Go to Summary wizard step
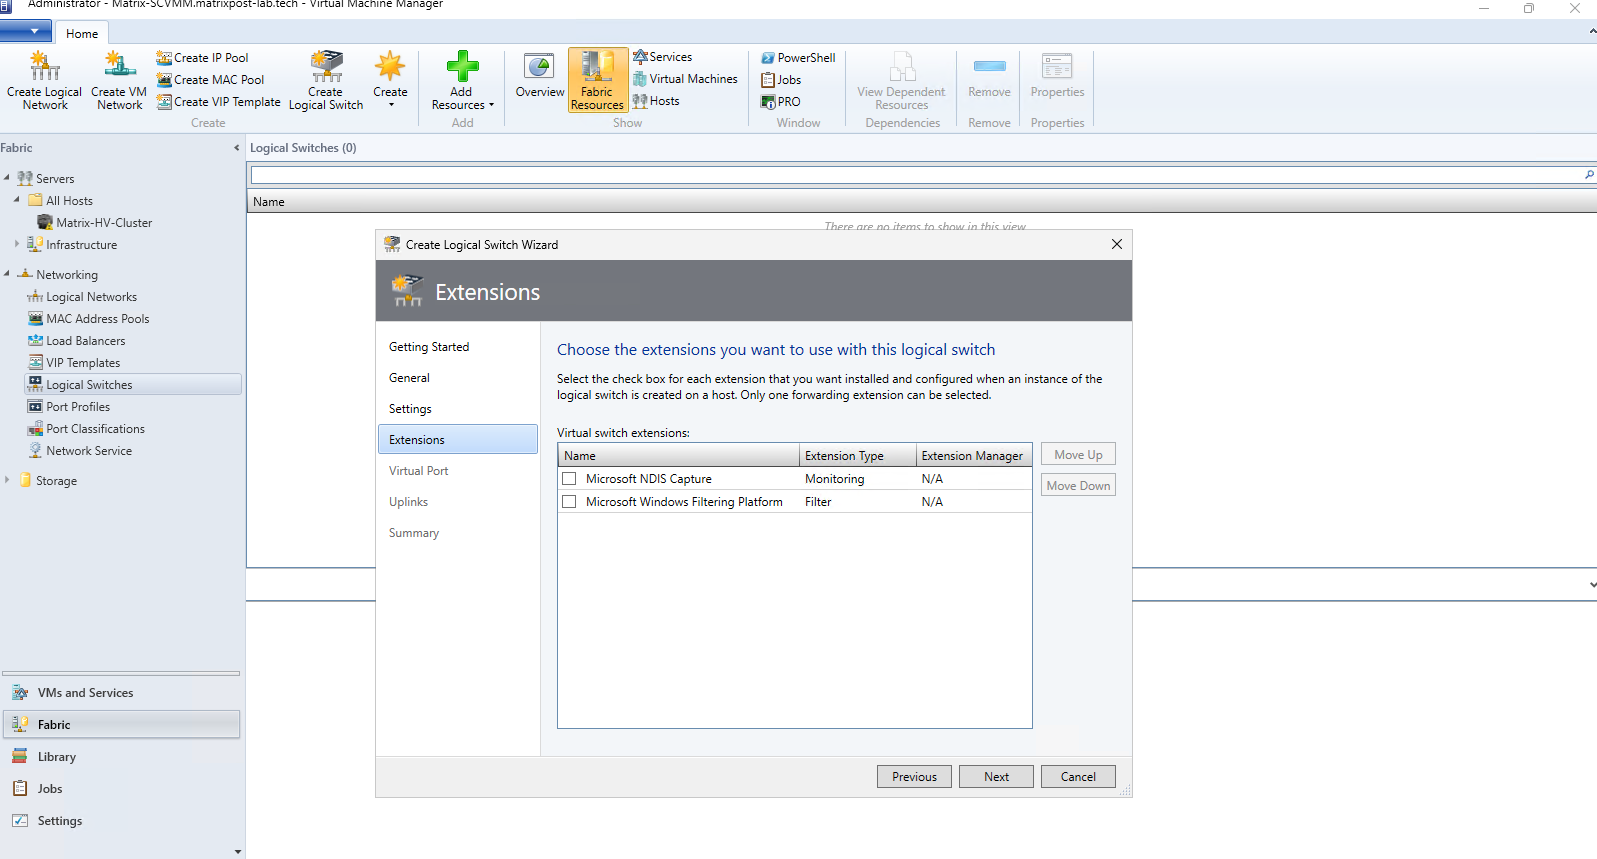Image resolution: width=1597 pixels, height=859 pixels. coord(414,533)
